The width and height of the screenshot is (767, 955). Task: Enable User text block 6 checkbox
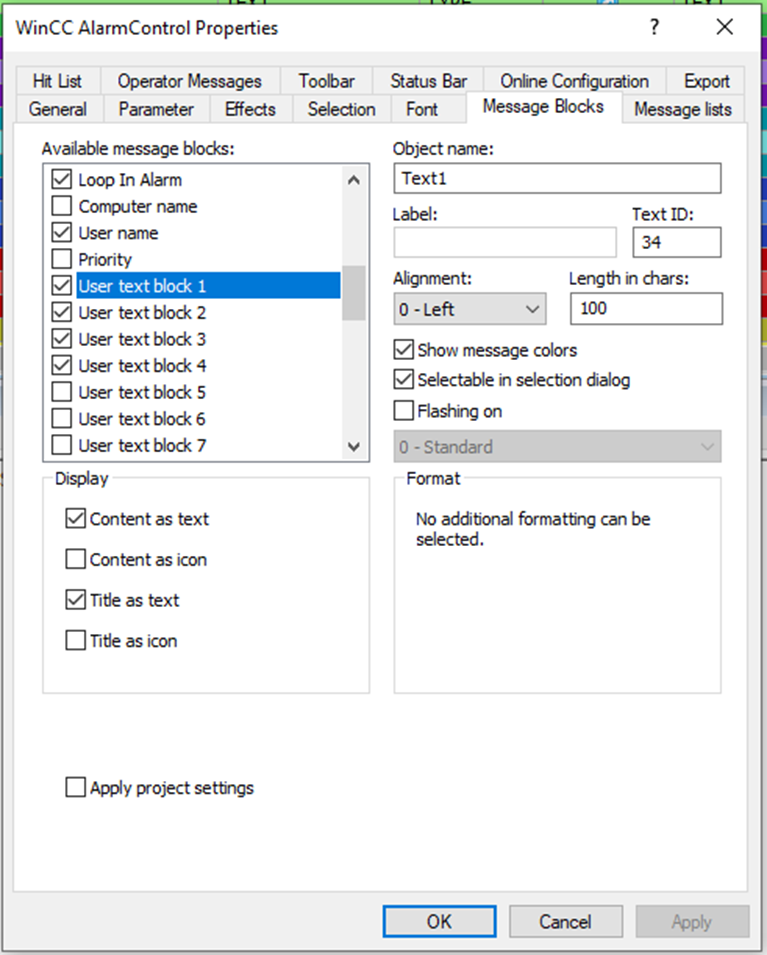pos(62,419)
